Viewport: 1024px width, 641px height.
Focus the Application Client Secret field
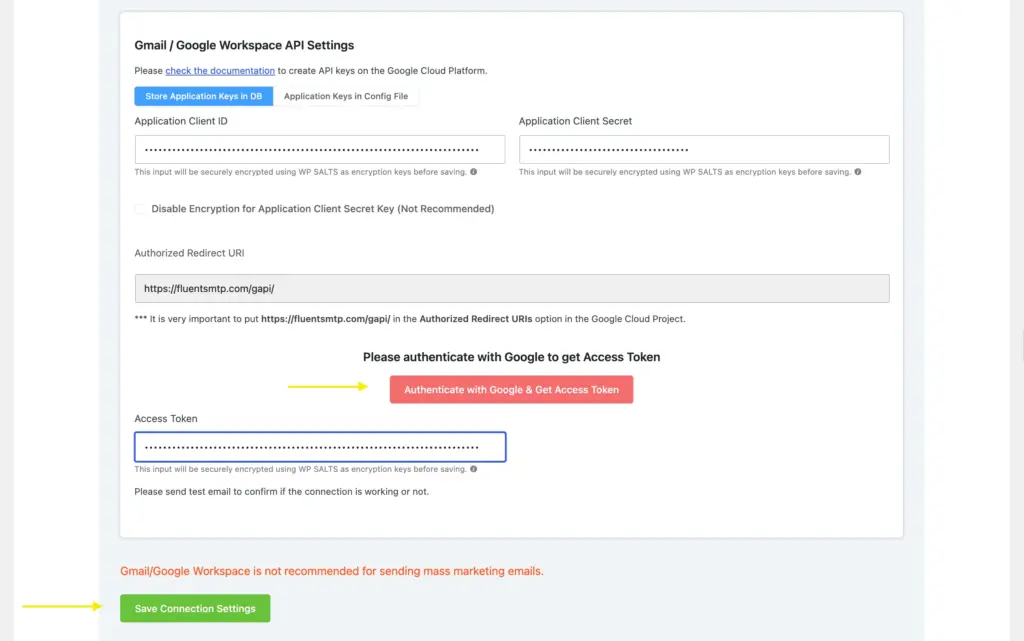704,149
